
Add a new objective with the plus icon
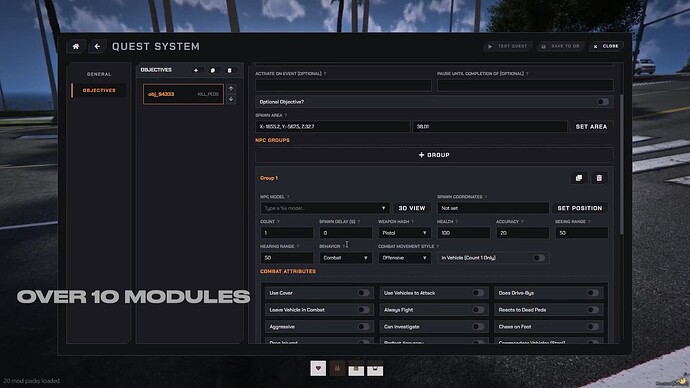[x=196, y=70]
